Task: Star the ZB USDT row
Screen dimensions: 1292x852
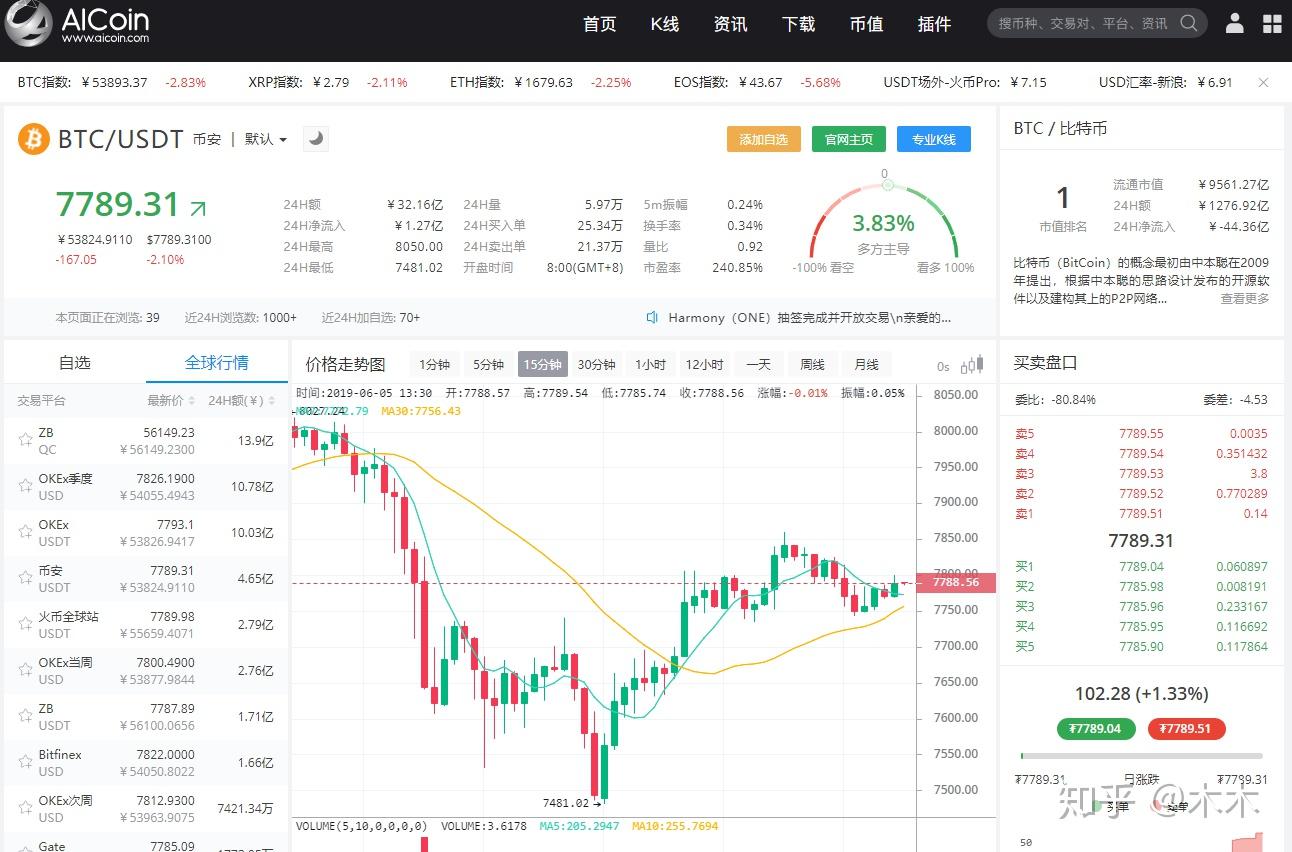Action: pyautogui.click(x=26, y=716)
